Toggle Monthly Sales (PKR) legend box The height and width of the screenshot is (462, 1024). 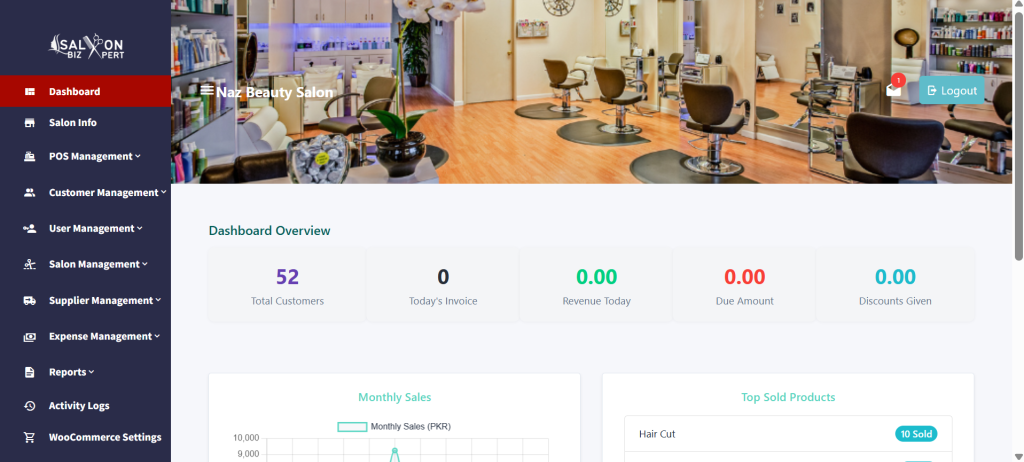tap(352, 427)
